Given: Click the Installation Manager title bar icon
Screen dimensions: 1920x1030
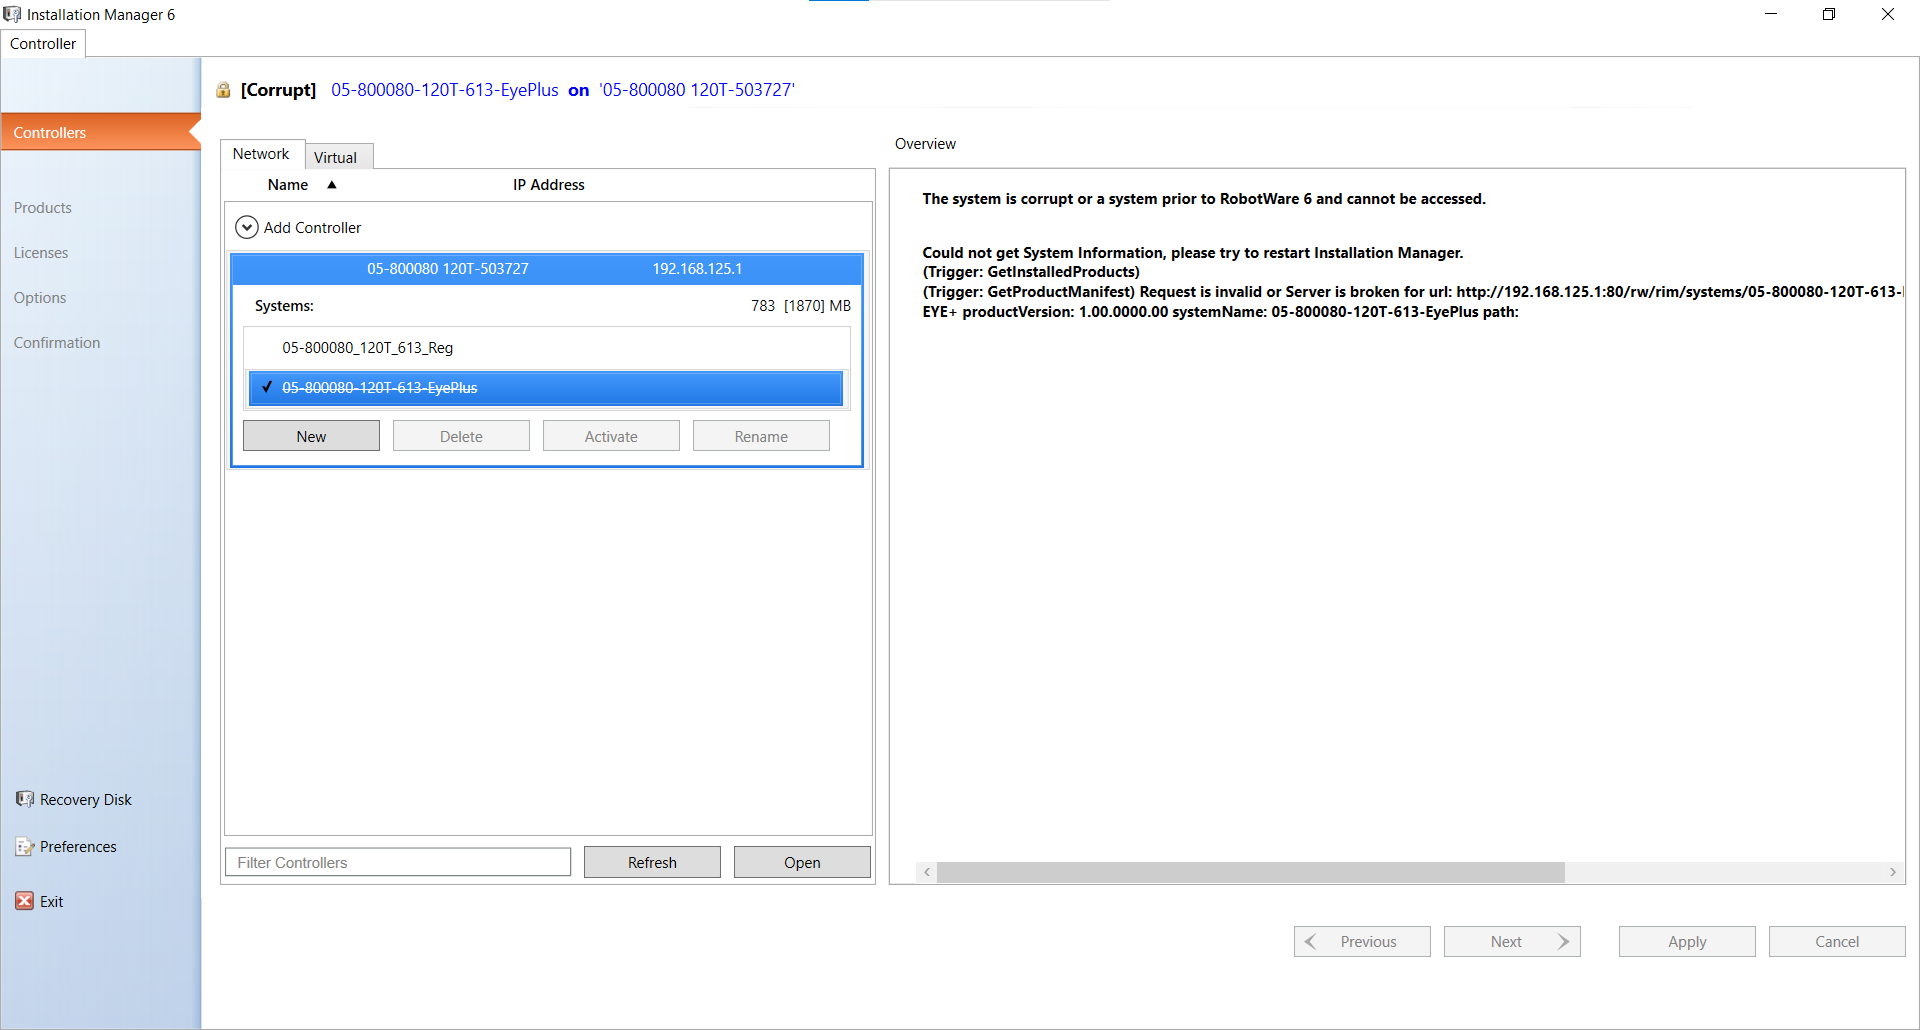Looking at the screenshot, I should 12,14.
